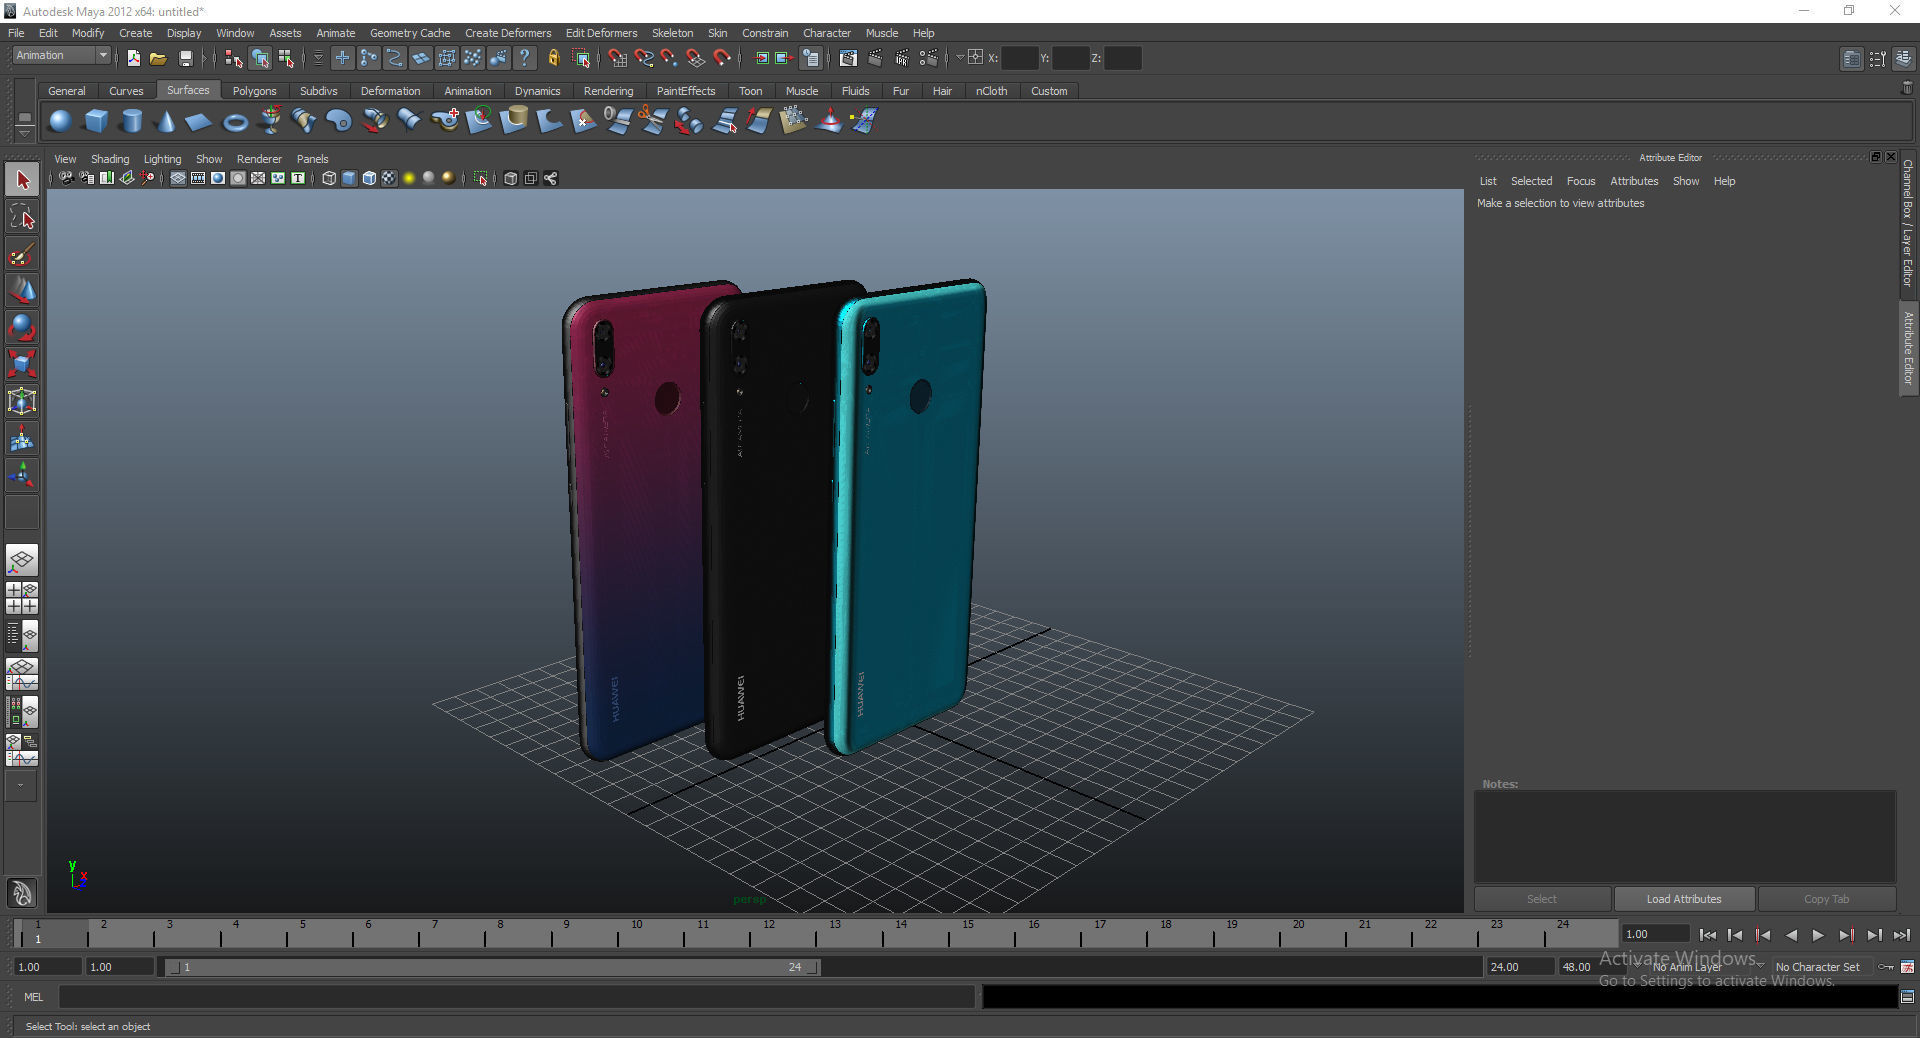Switch to single perspective view layout
Viewport: 1920px width, 1038px height.
(22, 560)
